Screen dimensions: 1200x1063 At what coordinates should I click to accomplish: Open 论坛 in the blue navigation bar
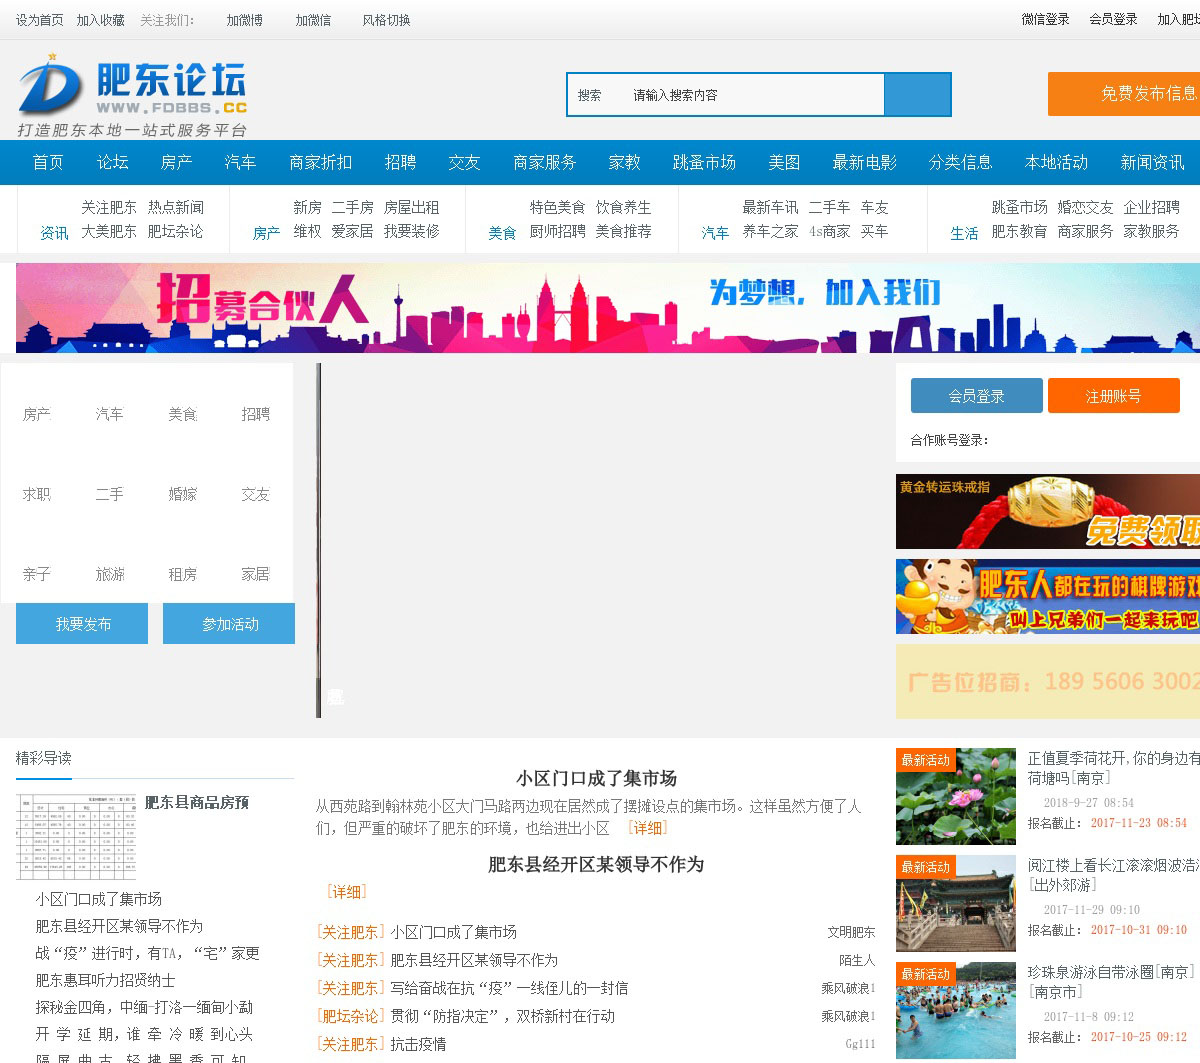(112, 162)
